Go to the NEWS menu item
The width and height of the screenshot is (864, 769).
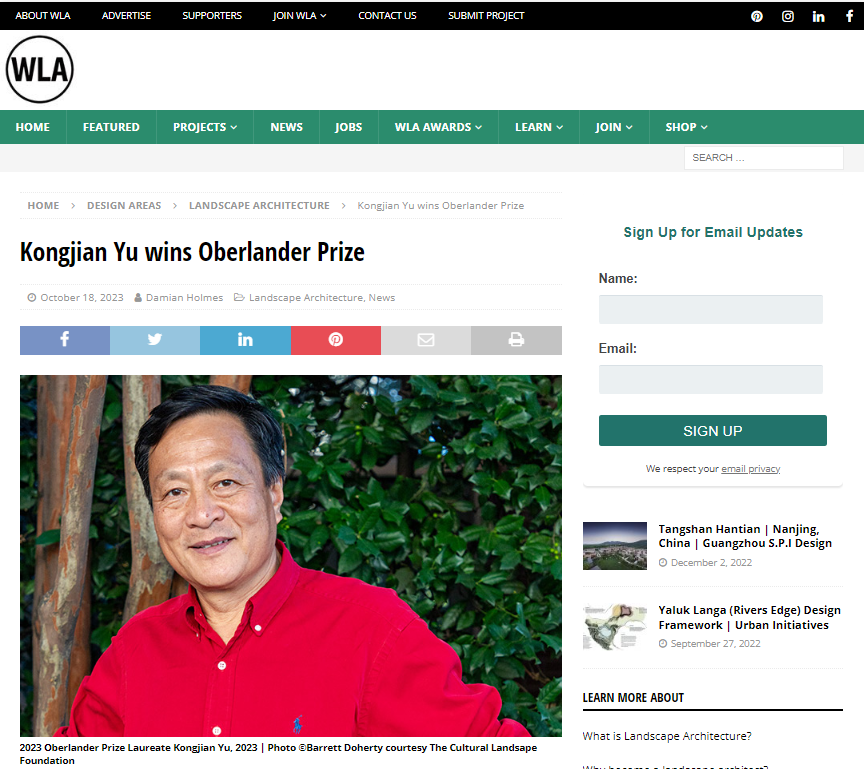point(287,127)
